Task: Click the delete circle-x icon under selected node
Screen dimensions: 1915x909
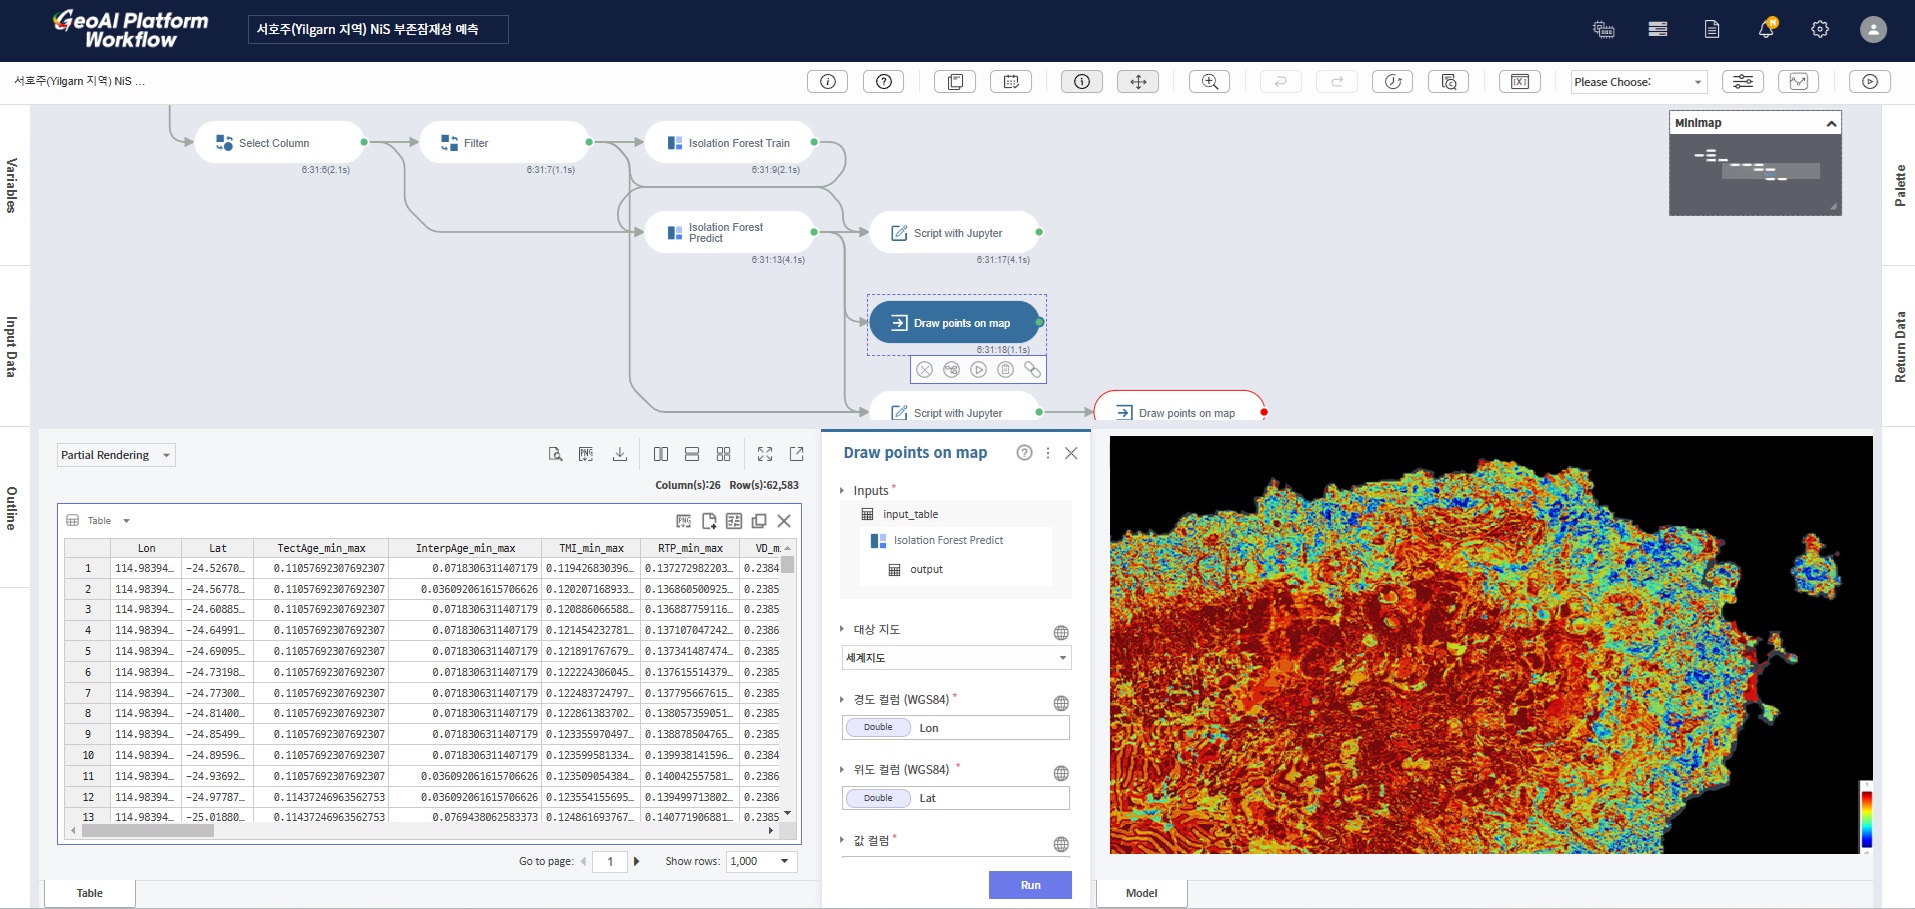Action: [x=925, y=370]
